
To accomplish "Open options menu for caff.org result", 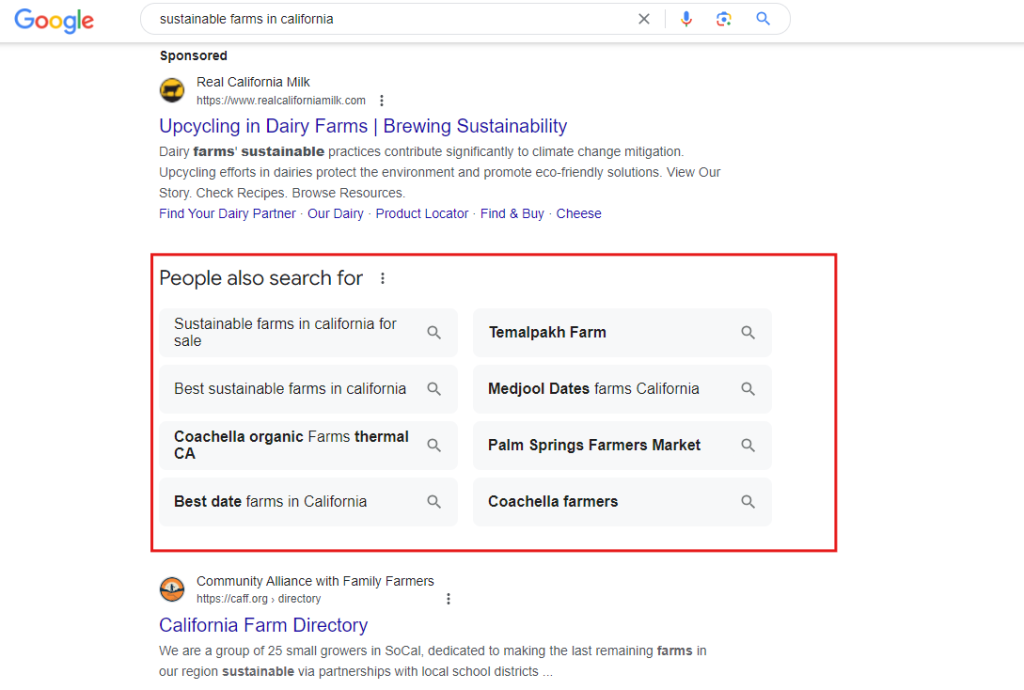I will pos(448,599).
